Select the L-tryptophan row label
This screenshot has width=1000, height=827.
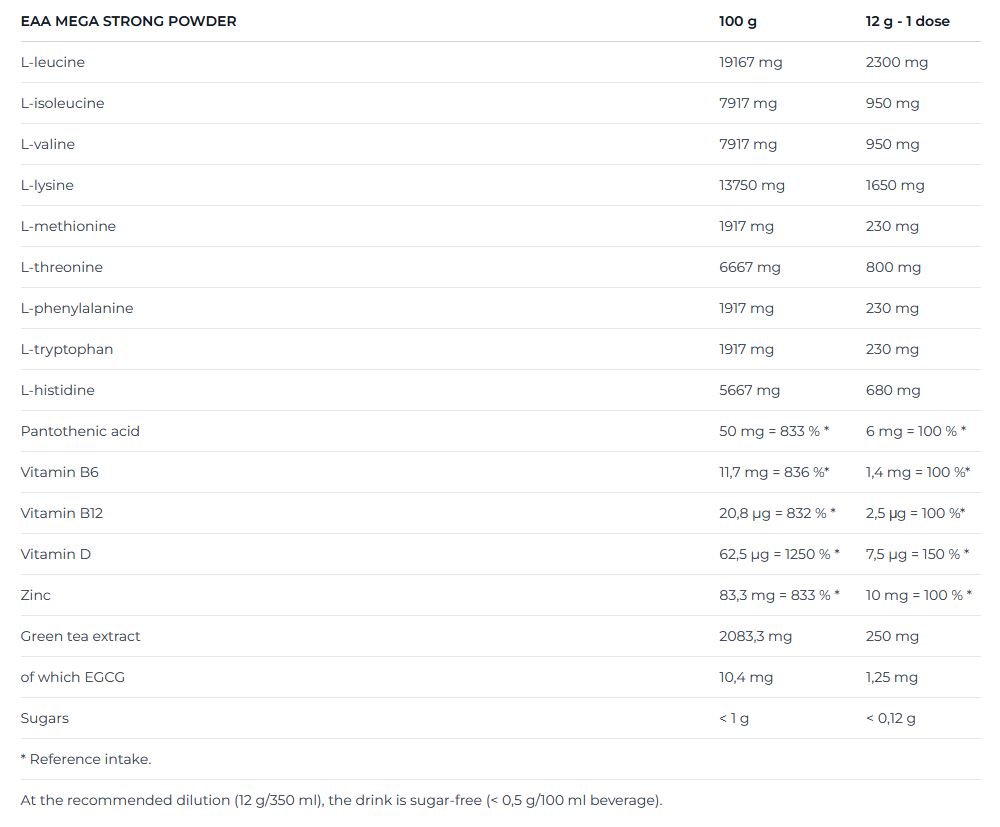click(x=67, y=349)
